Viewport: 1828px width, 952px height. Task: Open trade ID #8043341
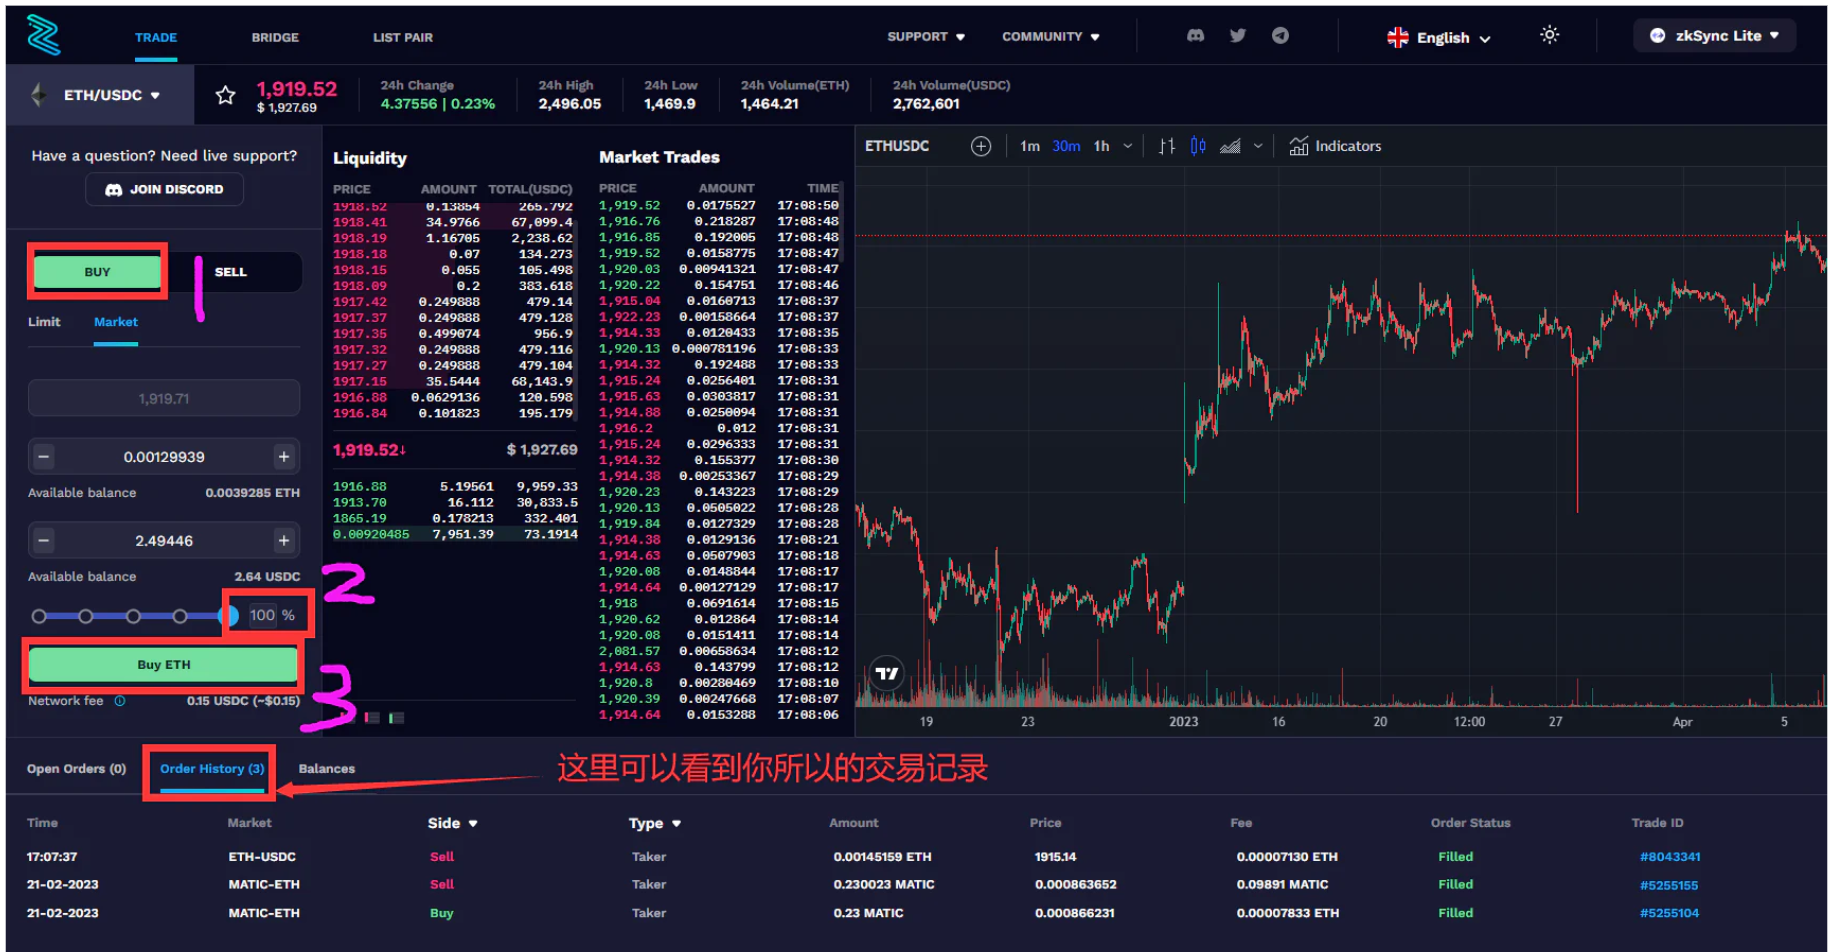(1670, 857)
